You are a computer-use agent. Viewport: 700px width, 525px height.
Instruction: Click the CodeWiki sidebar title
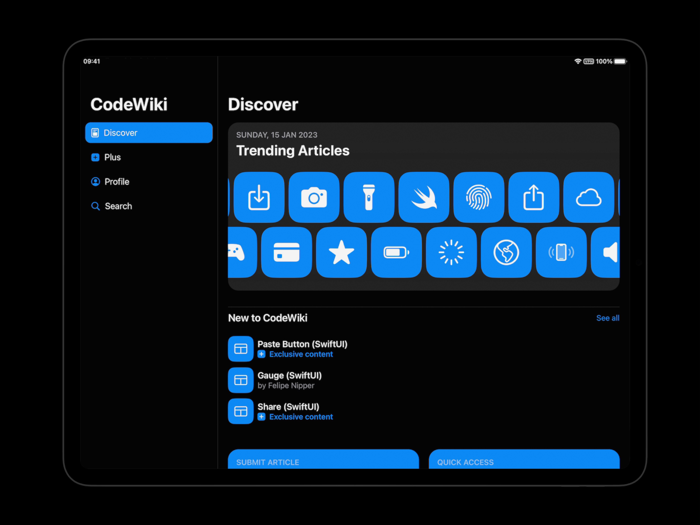click(129, 104)
